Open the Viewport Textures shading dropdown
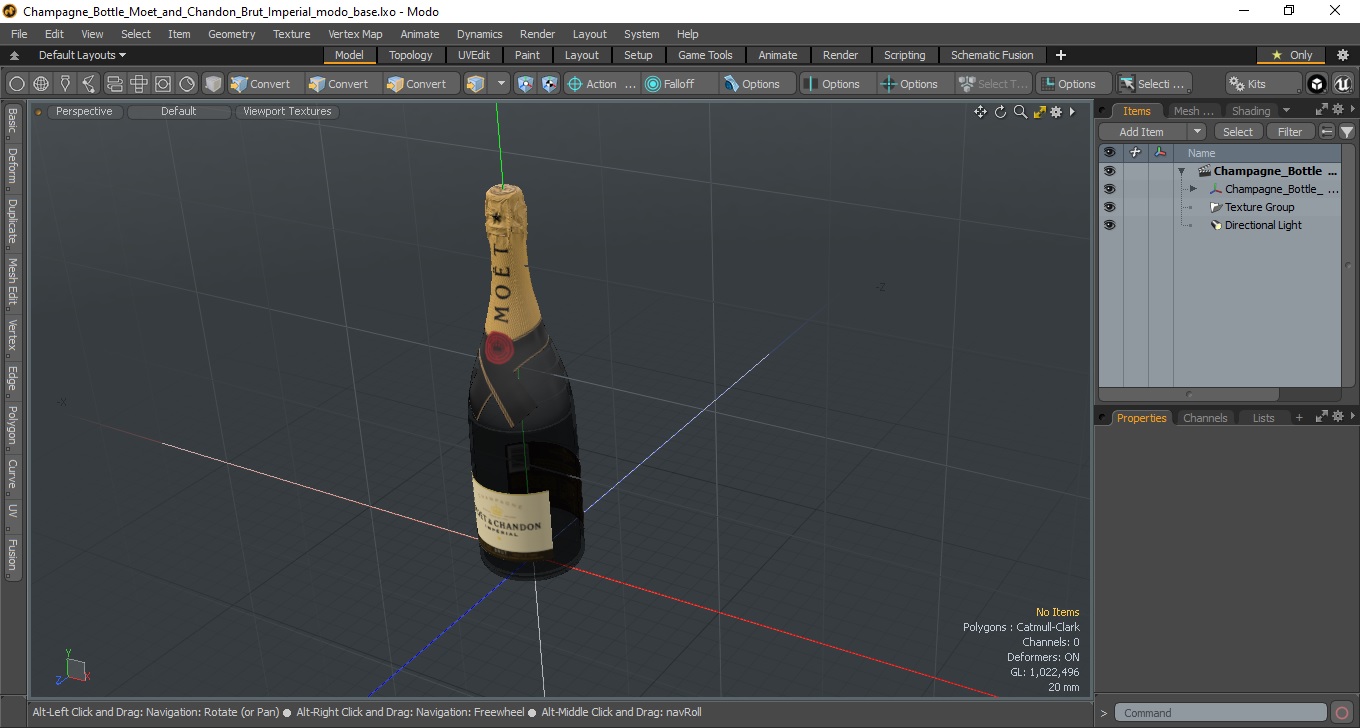 pyautogui.click(x=287, y=112)
